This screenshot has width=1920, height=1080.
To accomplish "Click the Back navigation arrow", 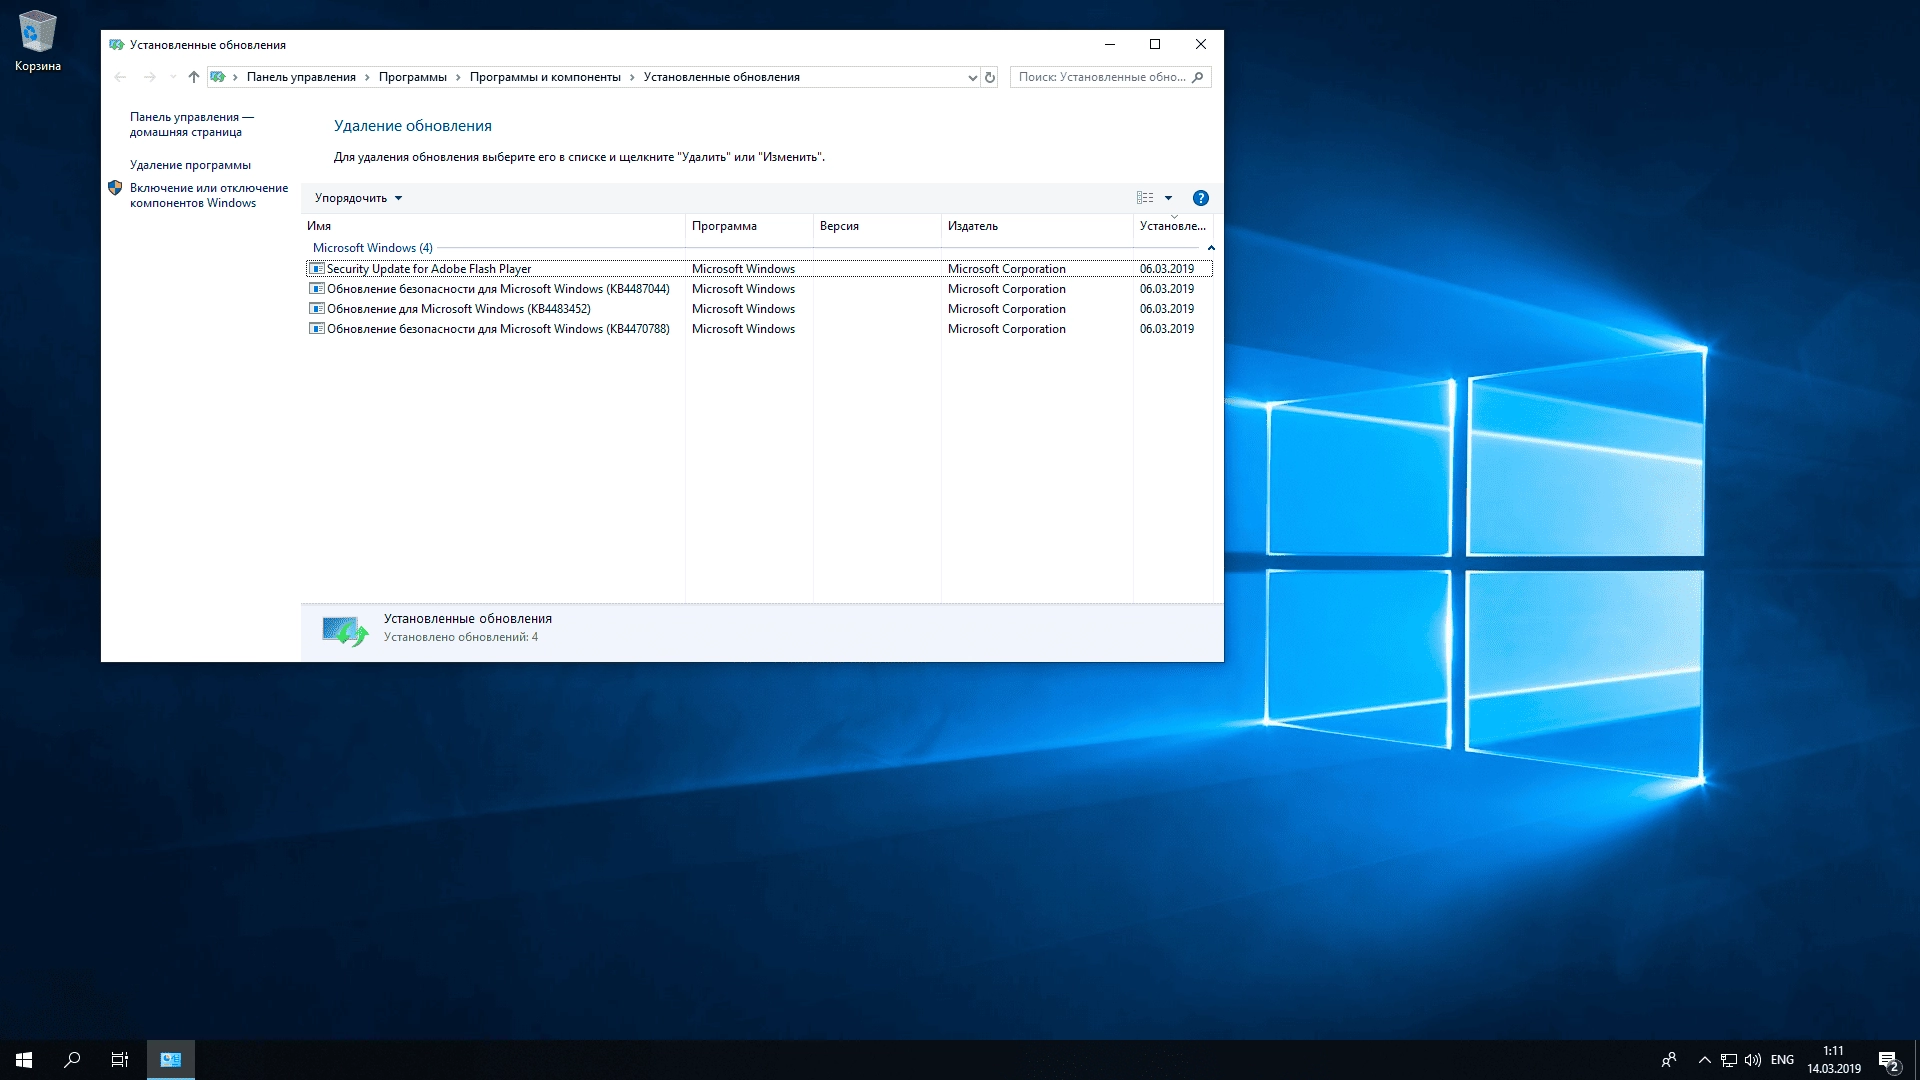I will [120, 77].
